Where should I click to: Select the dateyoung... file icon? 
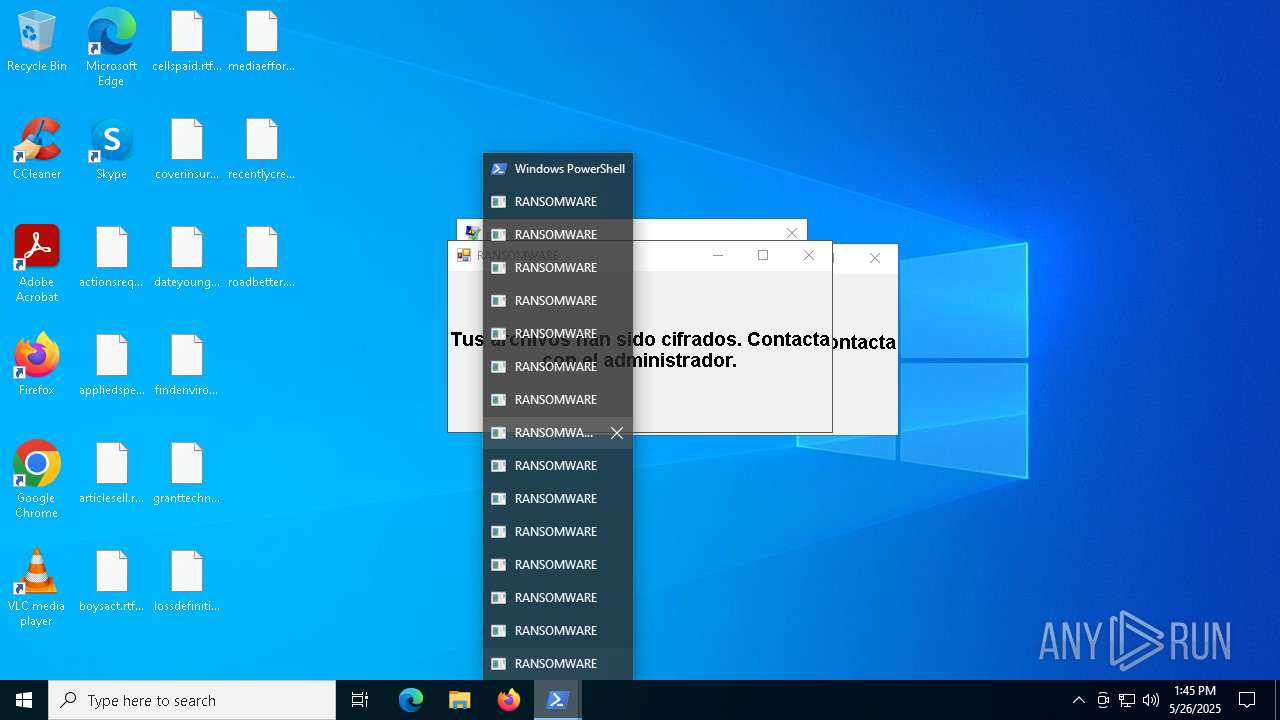(x=187, y=258)
